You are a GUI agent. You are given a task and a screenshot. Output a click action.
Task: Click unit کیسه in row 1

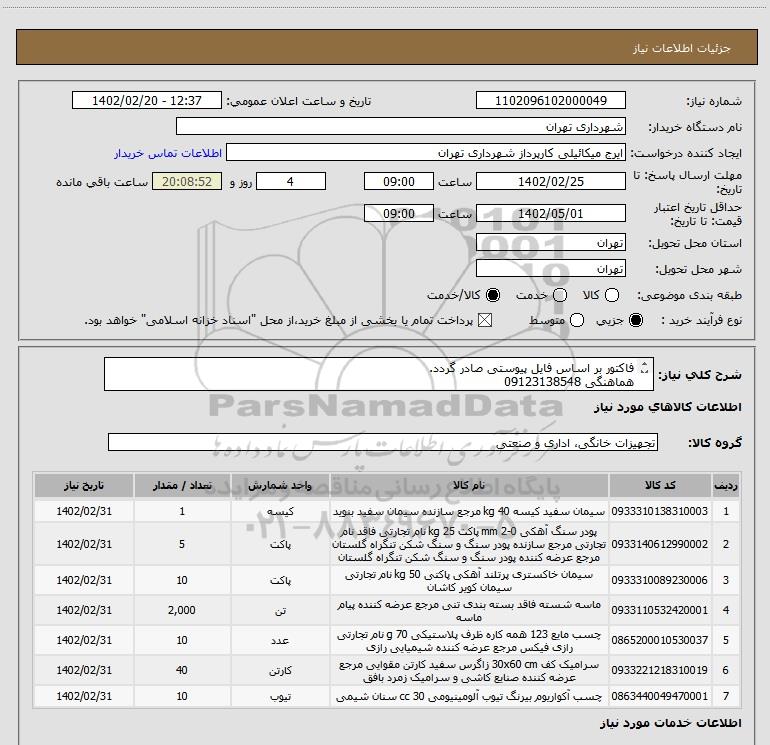280,511
